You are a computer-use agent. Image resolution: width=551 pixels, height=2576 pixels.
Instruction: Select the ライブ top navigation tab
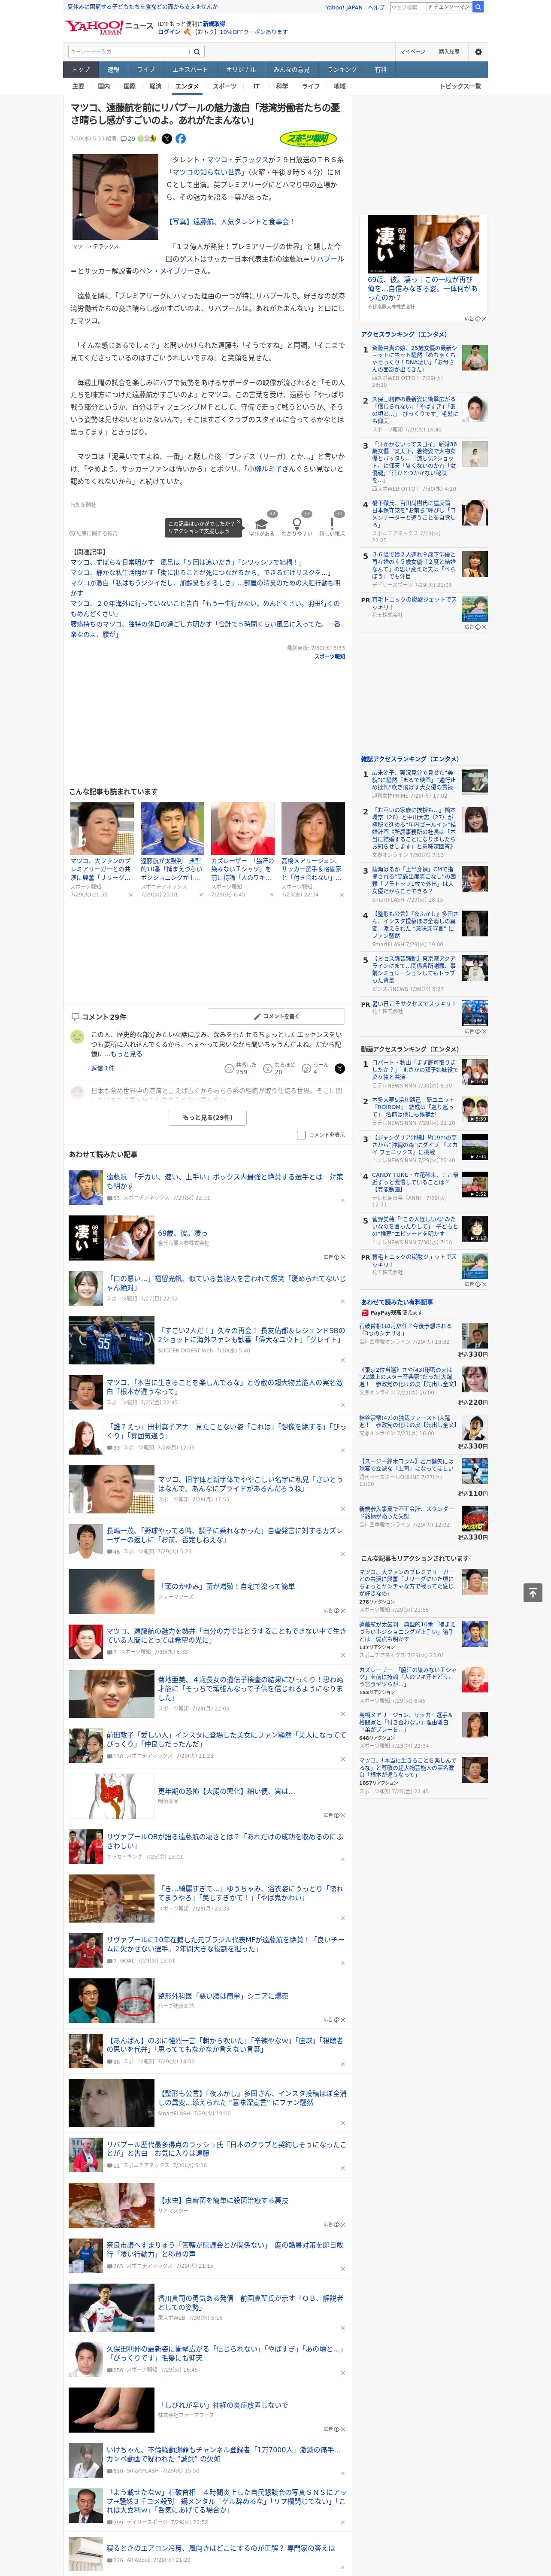[x=146, y=70]
